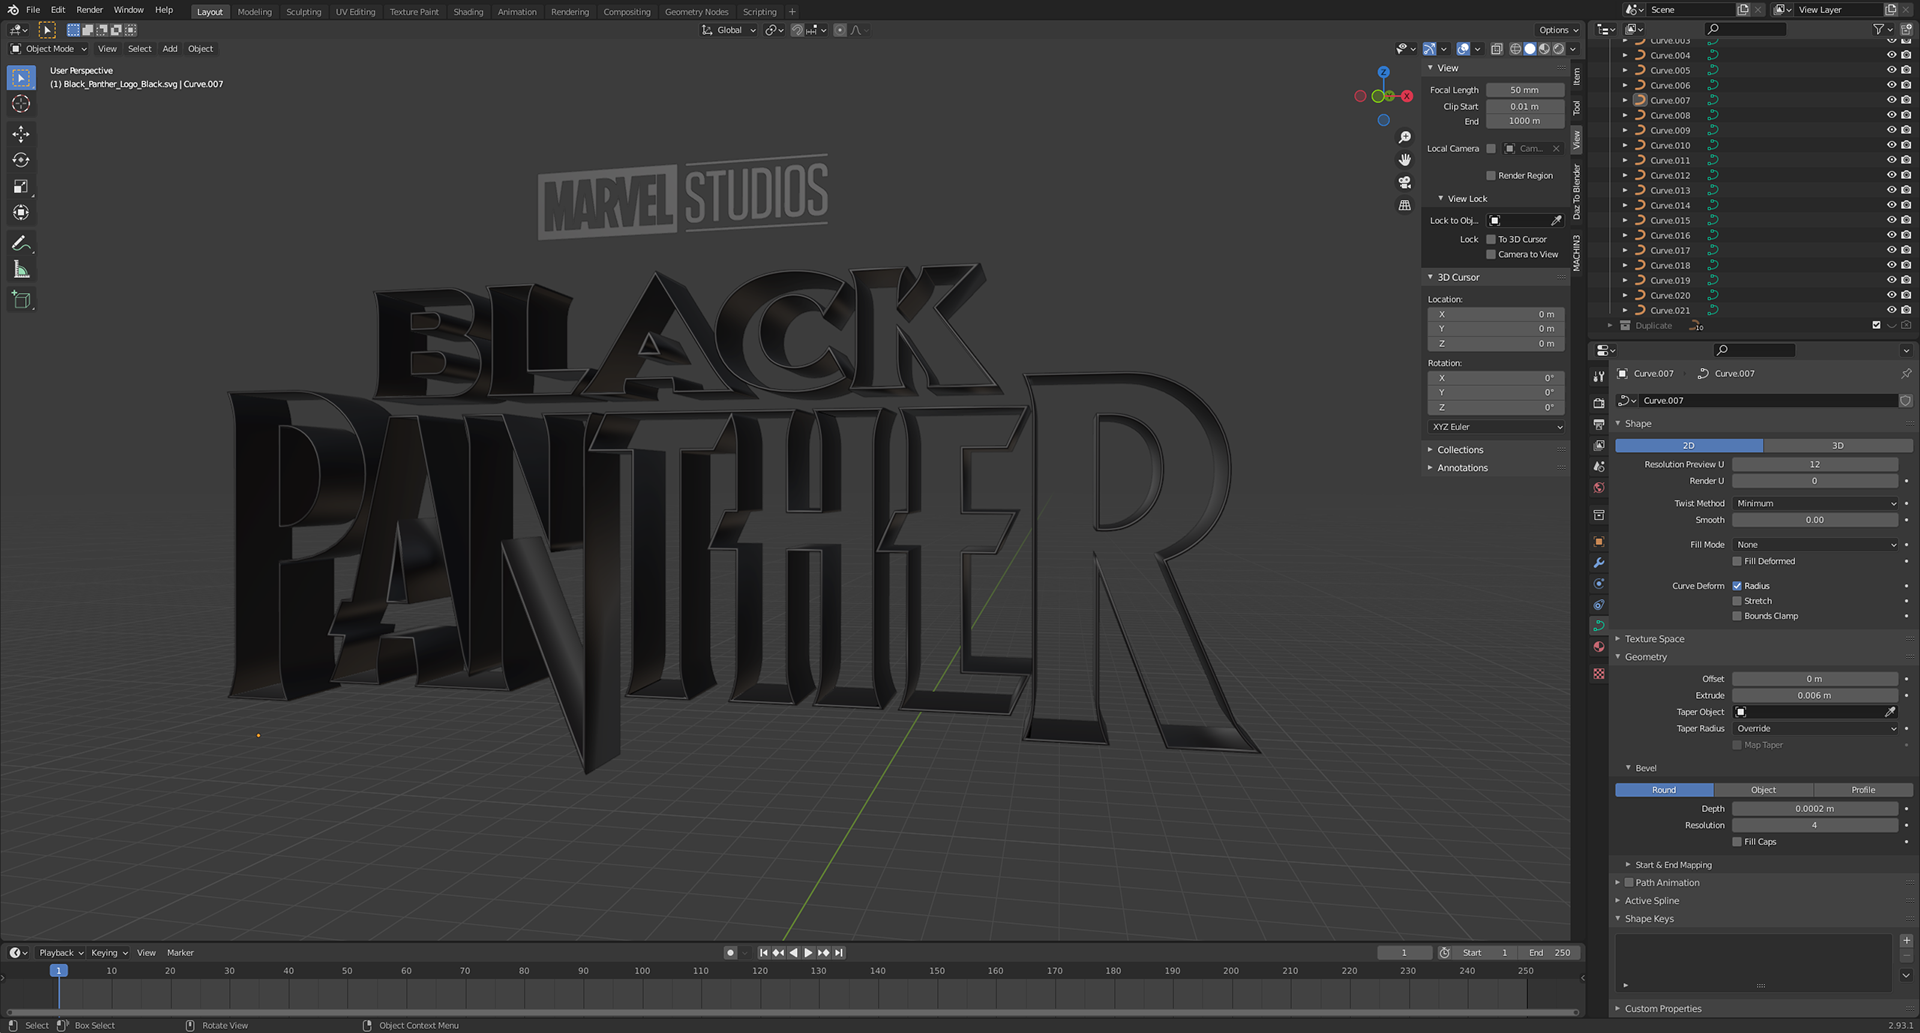Open the Twist Method dropdown
Image resolution: width=1920 pixels, height=1033 pixels.
(x=1815, y=504)
